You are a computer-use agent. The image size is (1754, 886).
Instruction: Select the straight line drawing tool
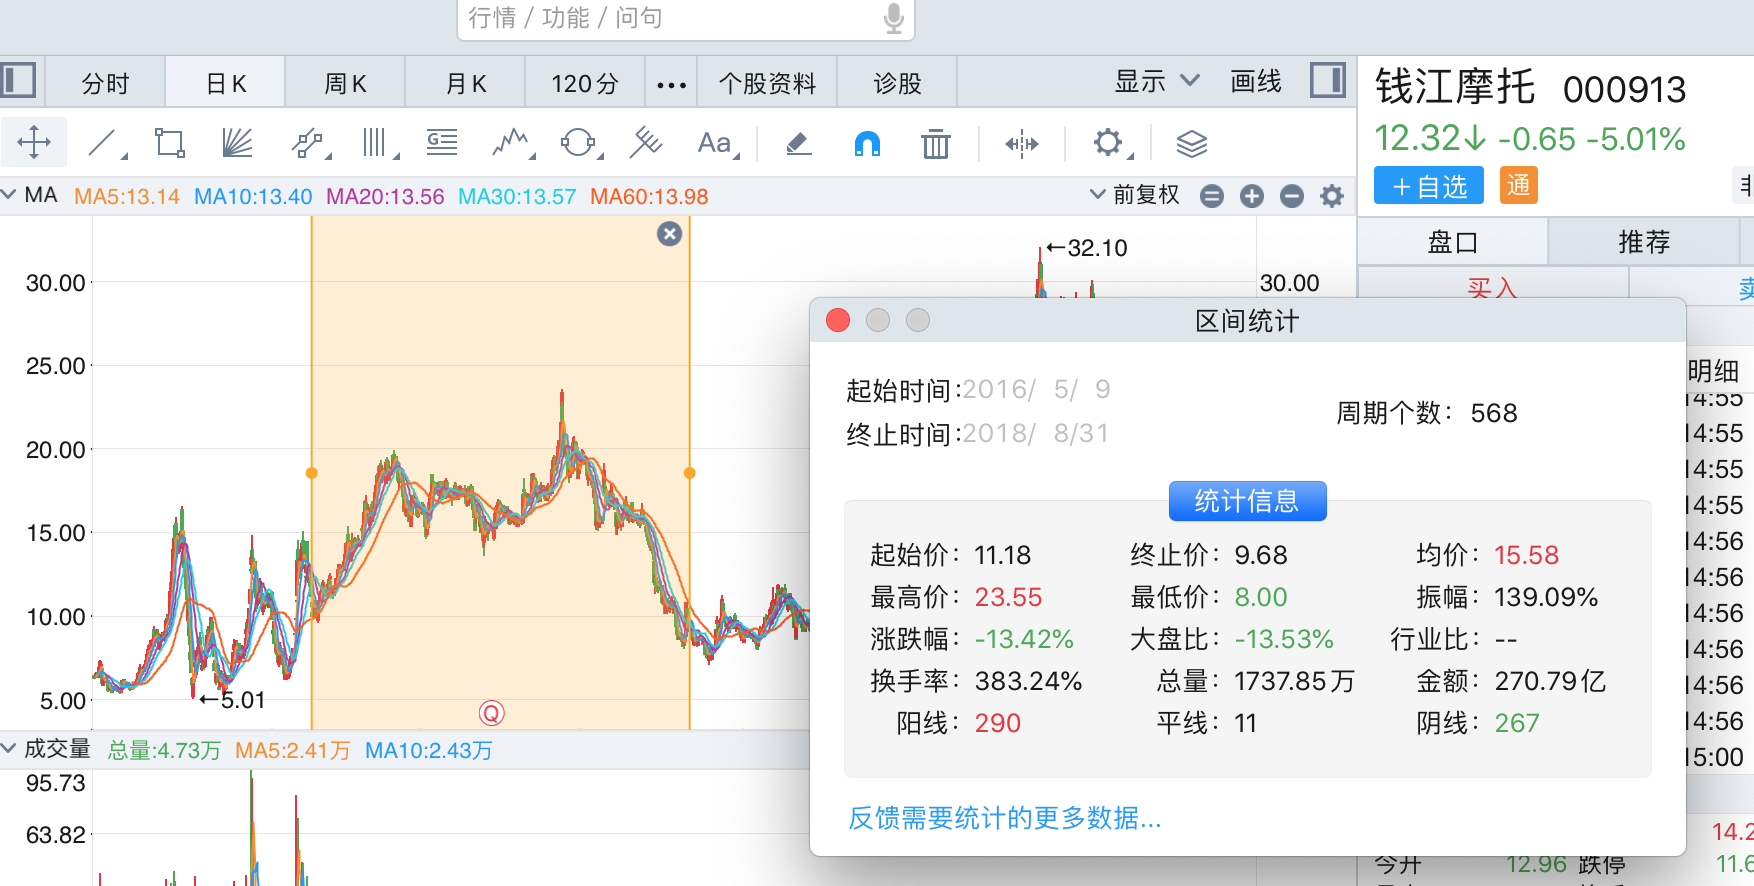coord(105,143)
